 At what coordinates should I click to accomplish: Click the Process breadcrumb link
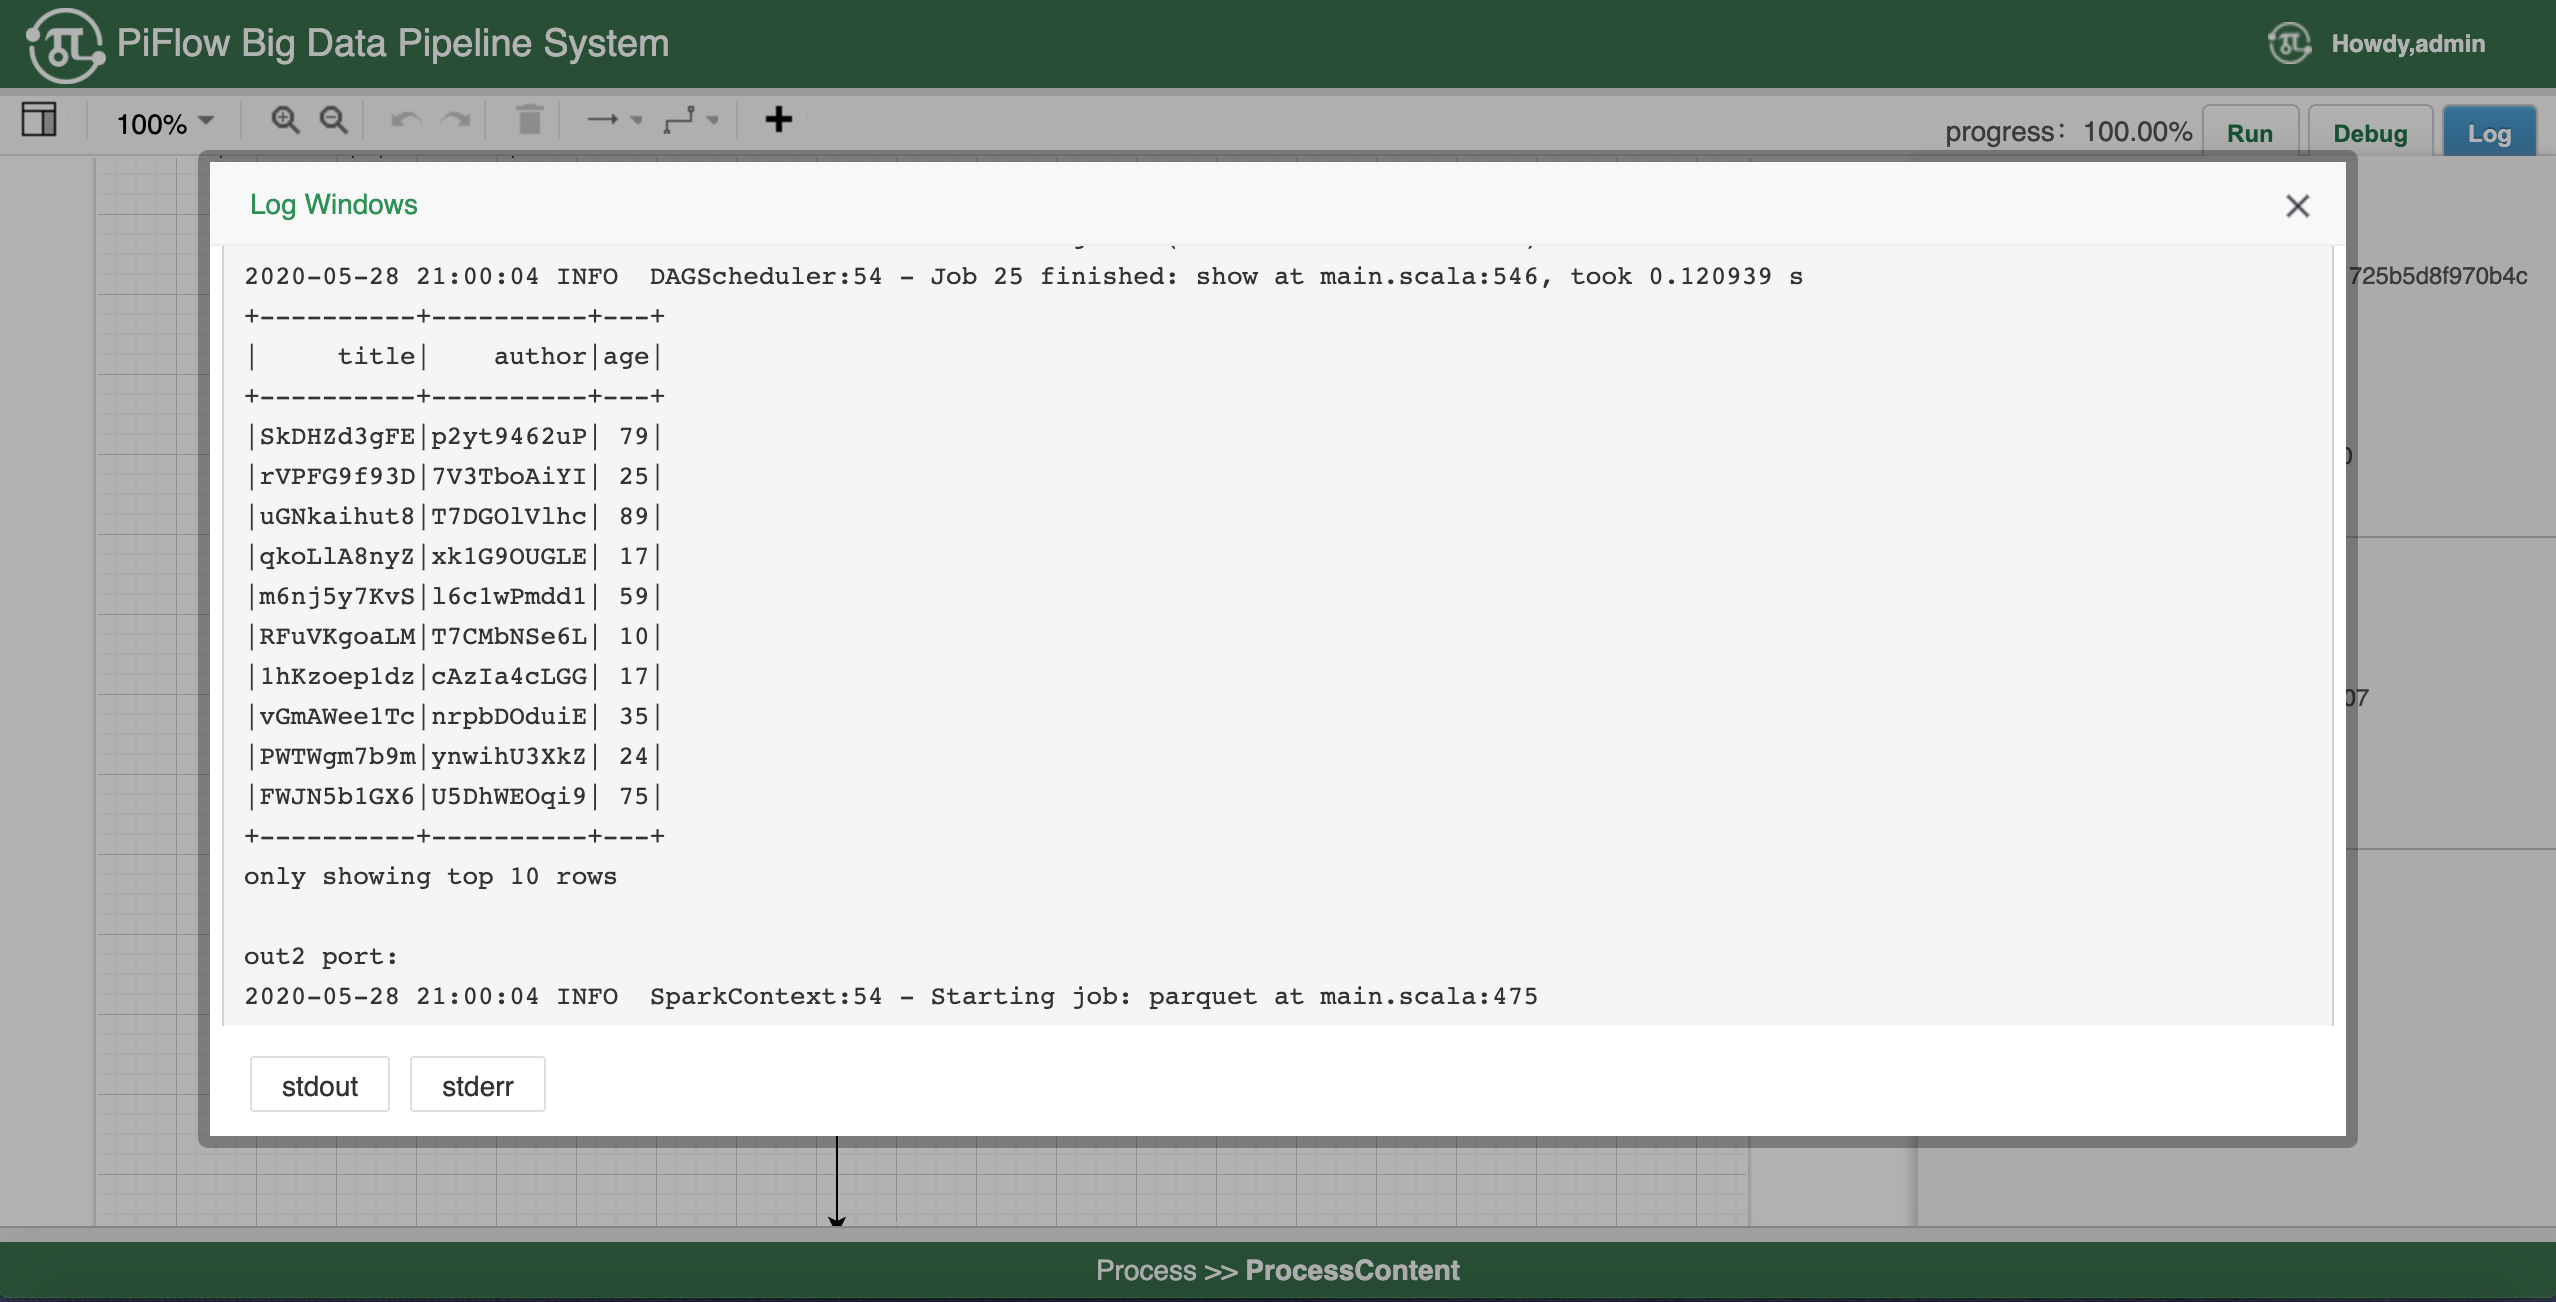(x=1145, y=1270)
